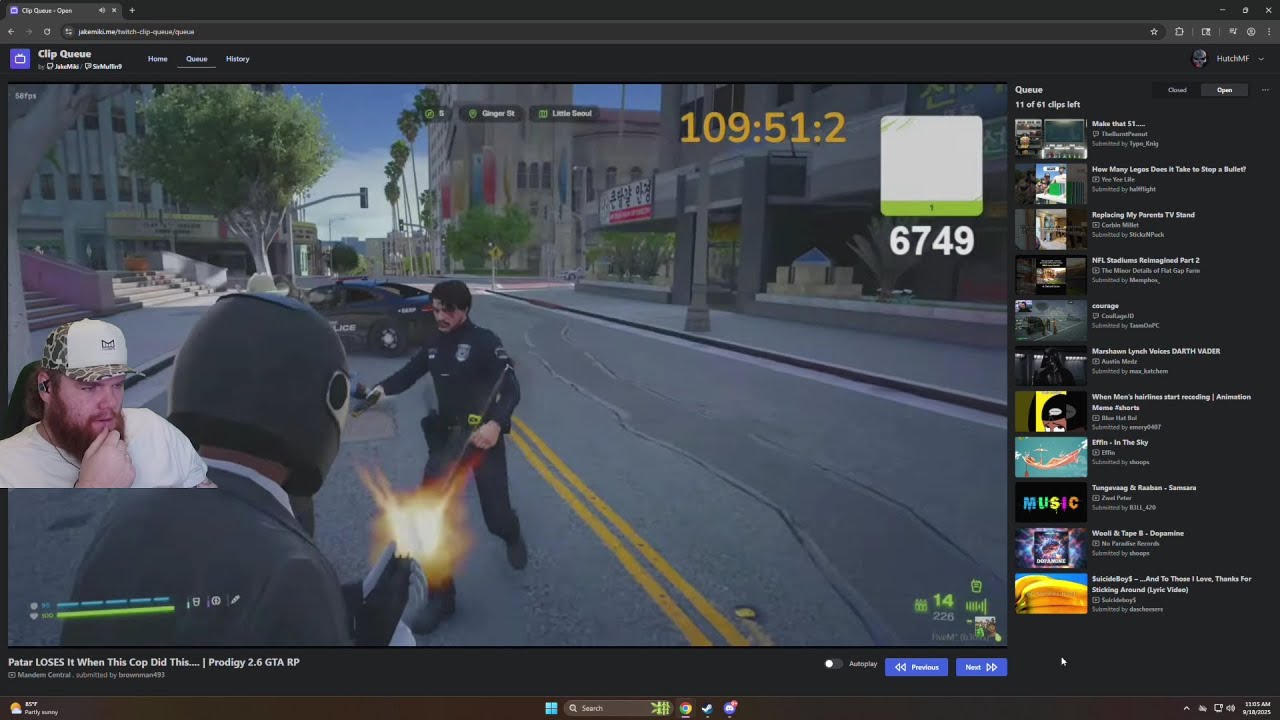Open the volume speaker tray icon

click(x=1230, y=708)
